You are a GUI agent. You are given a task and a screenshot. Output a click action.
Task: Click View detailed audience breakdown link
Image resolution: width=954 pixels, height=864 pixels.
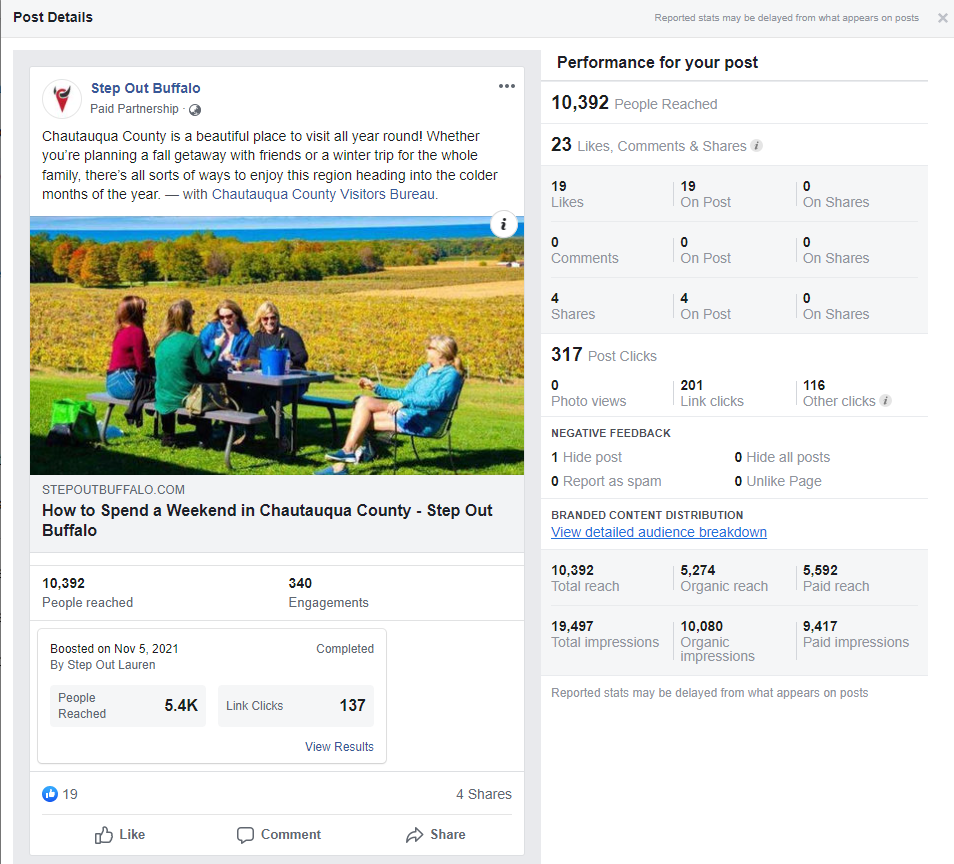pos(658,532)
